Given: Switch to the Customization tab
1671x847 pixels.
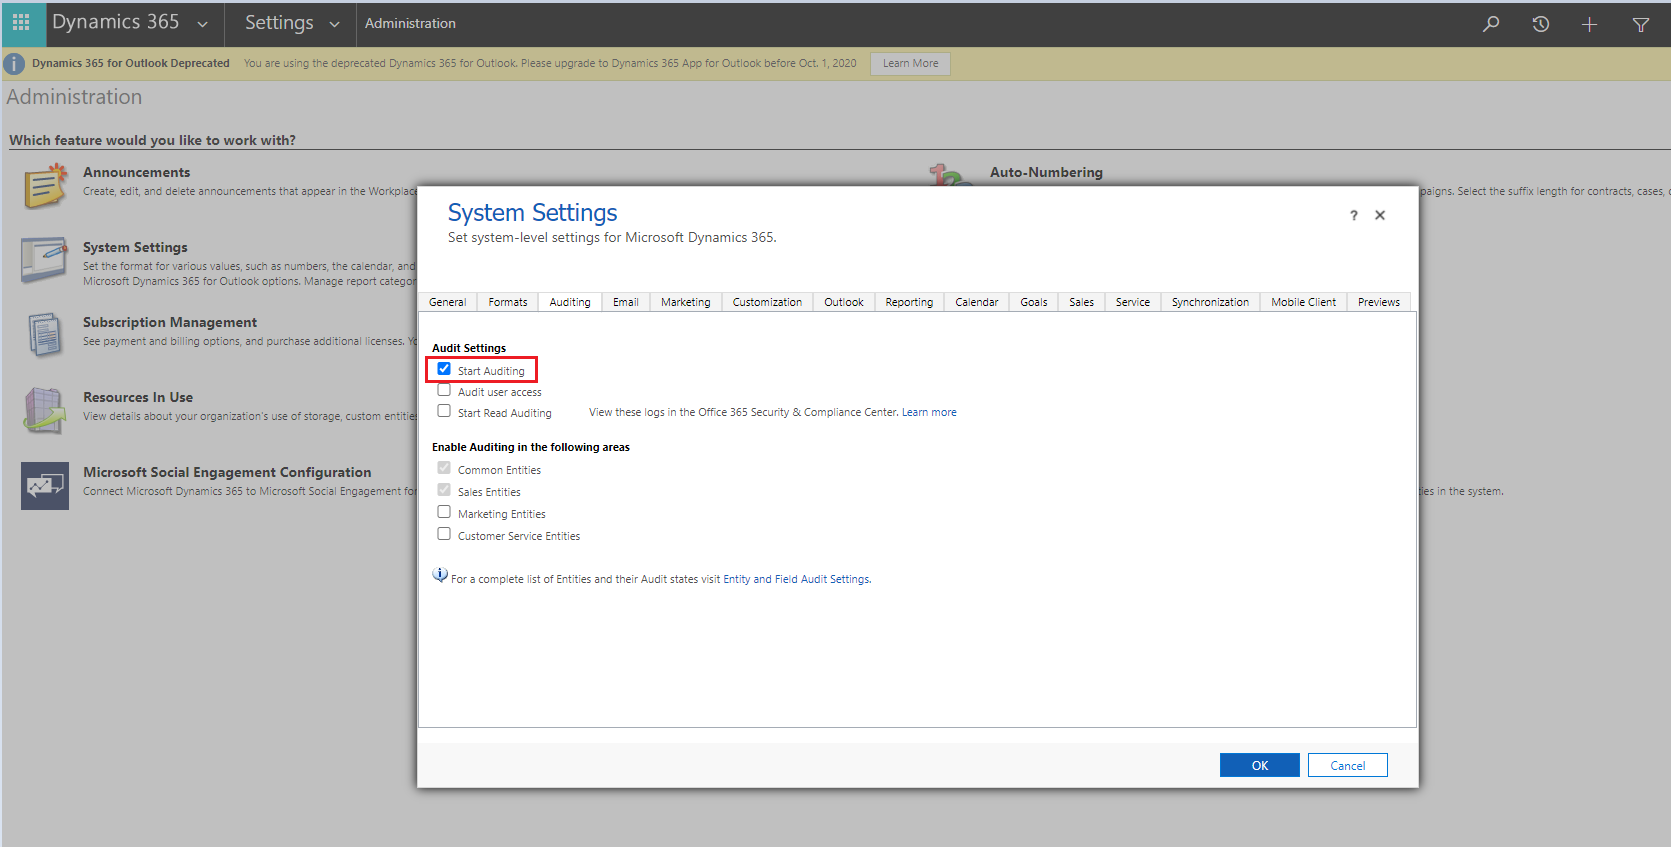Looking at the screenshot, I should click(767, 302).
